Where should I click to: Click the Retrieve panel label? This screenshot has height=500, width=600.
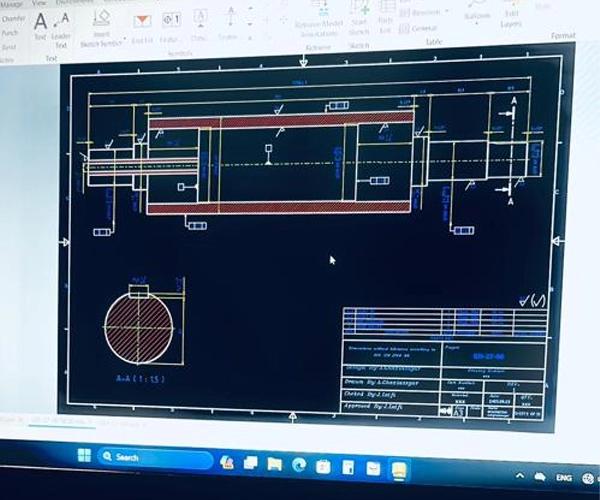coord(318,47)
